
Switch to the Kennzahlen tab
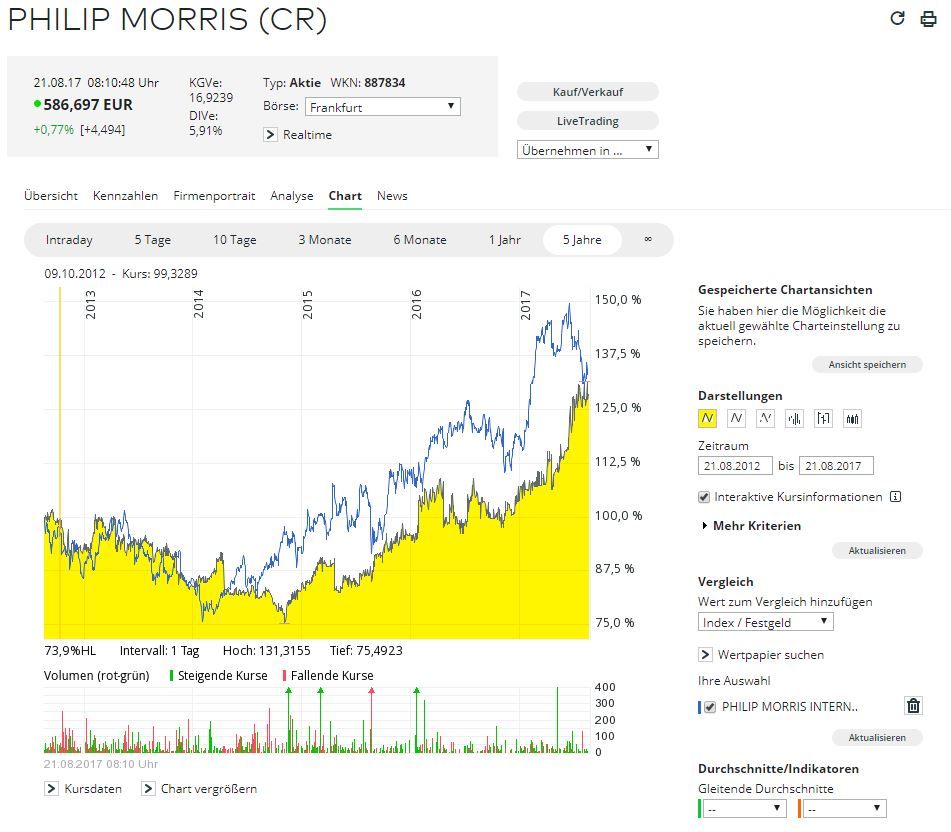pyautogui.click(x=125, y=196)
